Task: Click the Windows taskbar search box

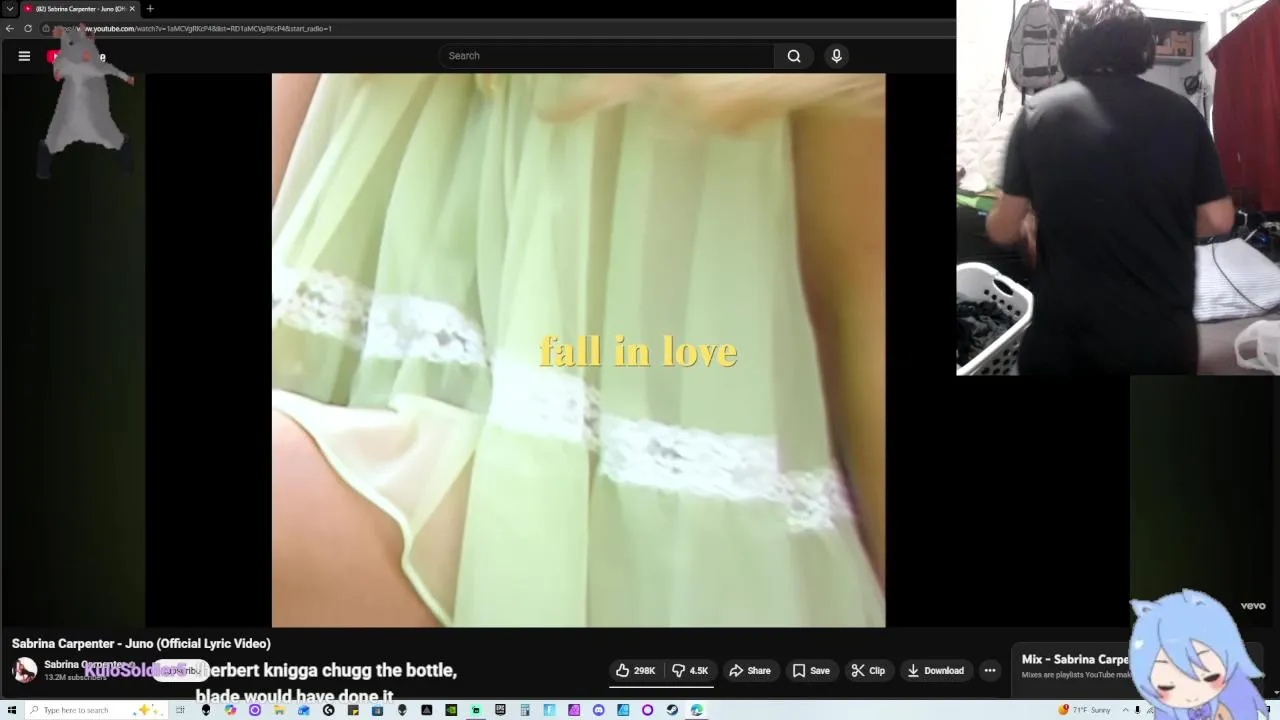Action: coord(95,710)
